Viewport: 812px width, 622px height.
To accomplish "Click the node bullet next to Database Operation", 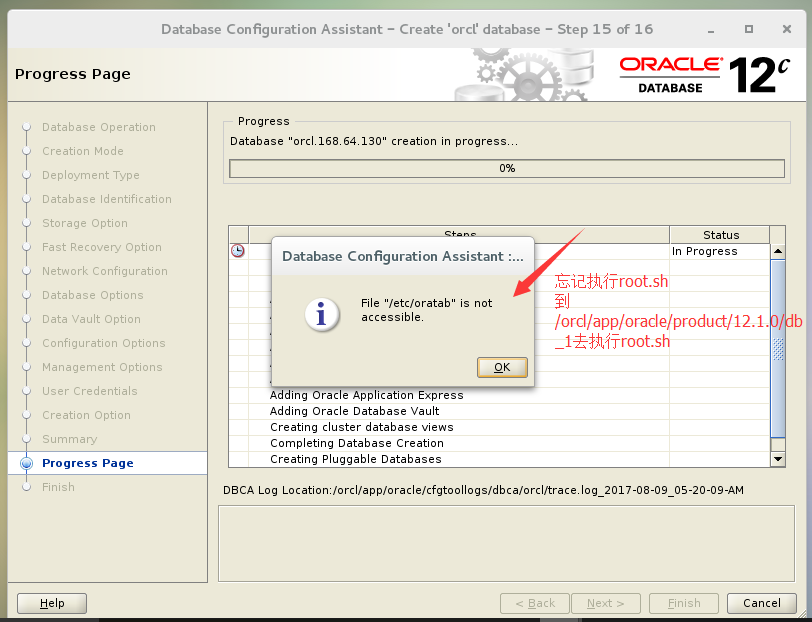I will point(28,127).
